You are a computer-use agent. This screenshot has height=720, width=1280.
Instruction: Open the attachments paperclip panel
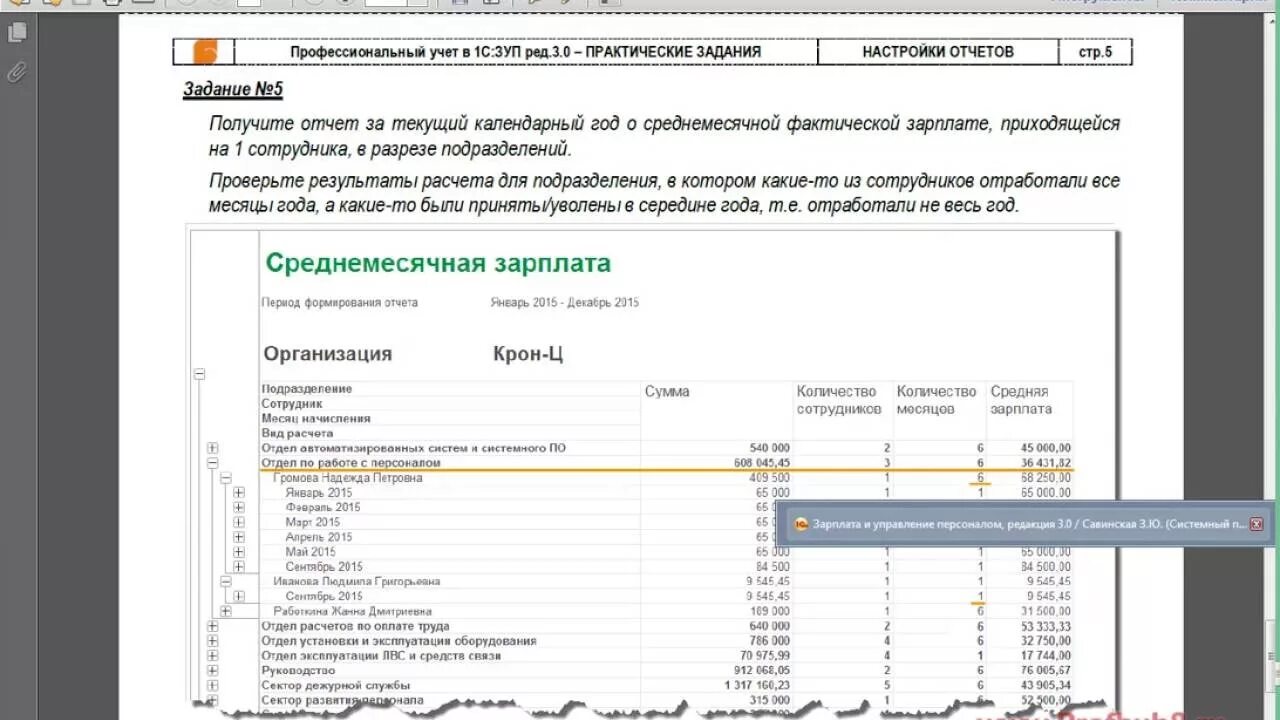click(x=16, y=71)
